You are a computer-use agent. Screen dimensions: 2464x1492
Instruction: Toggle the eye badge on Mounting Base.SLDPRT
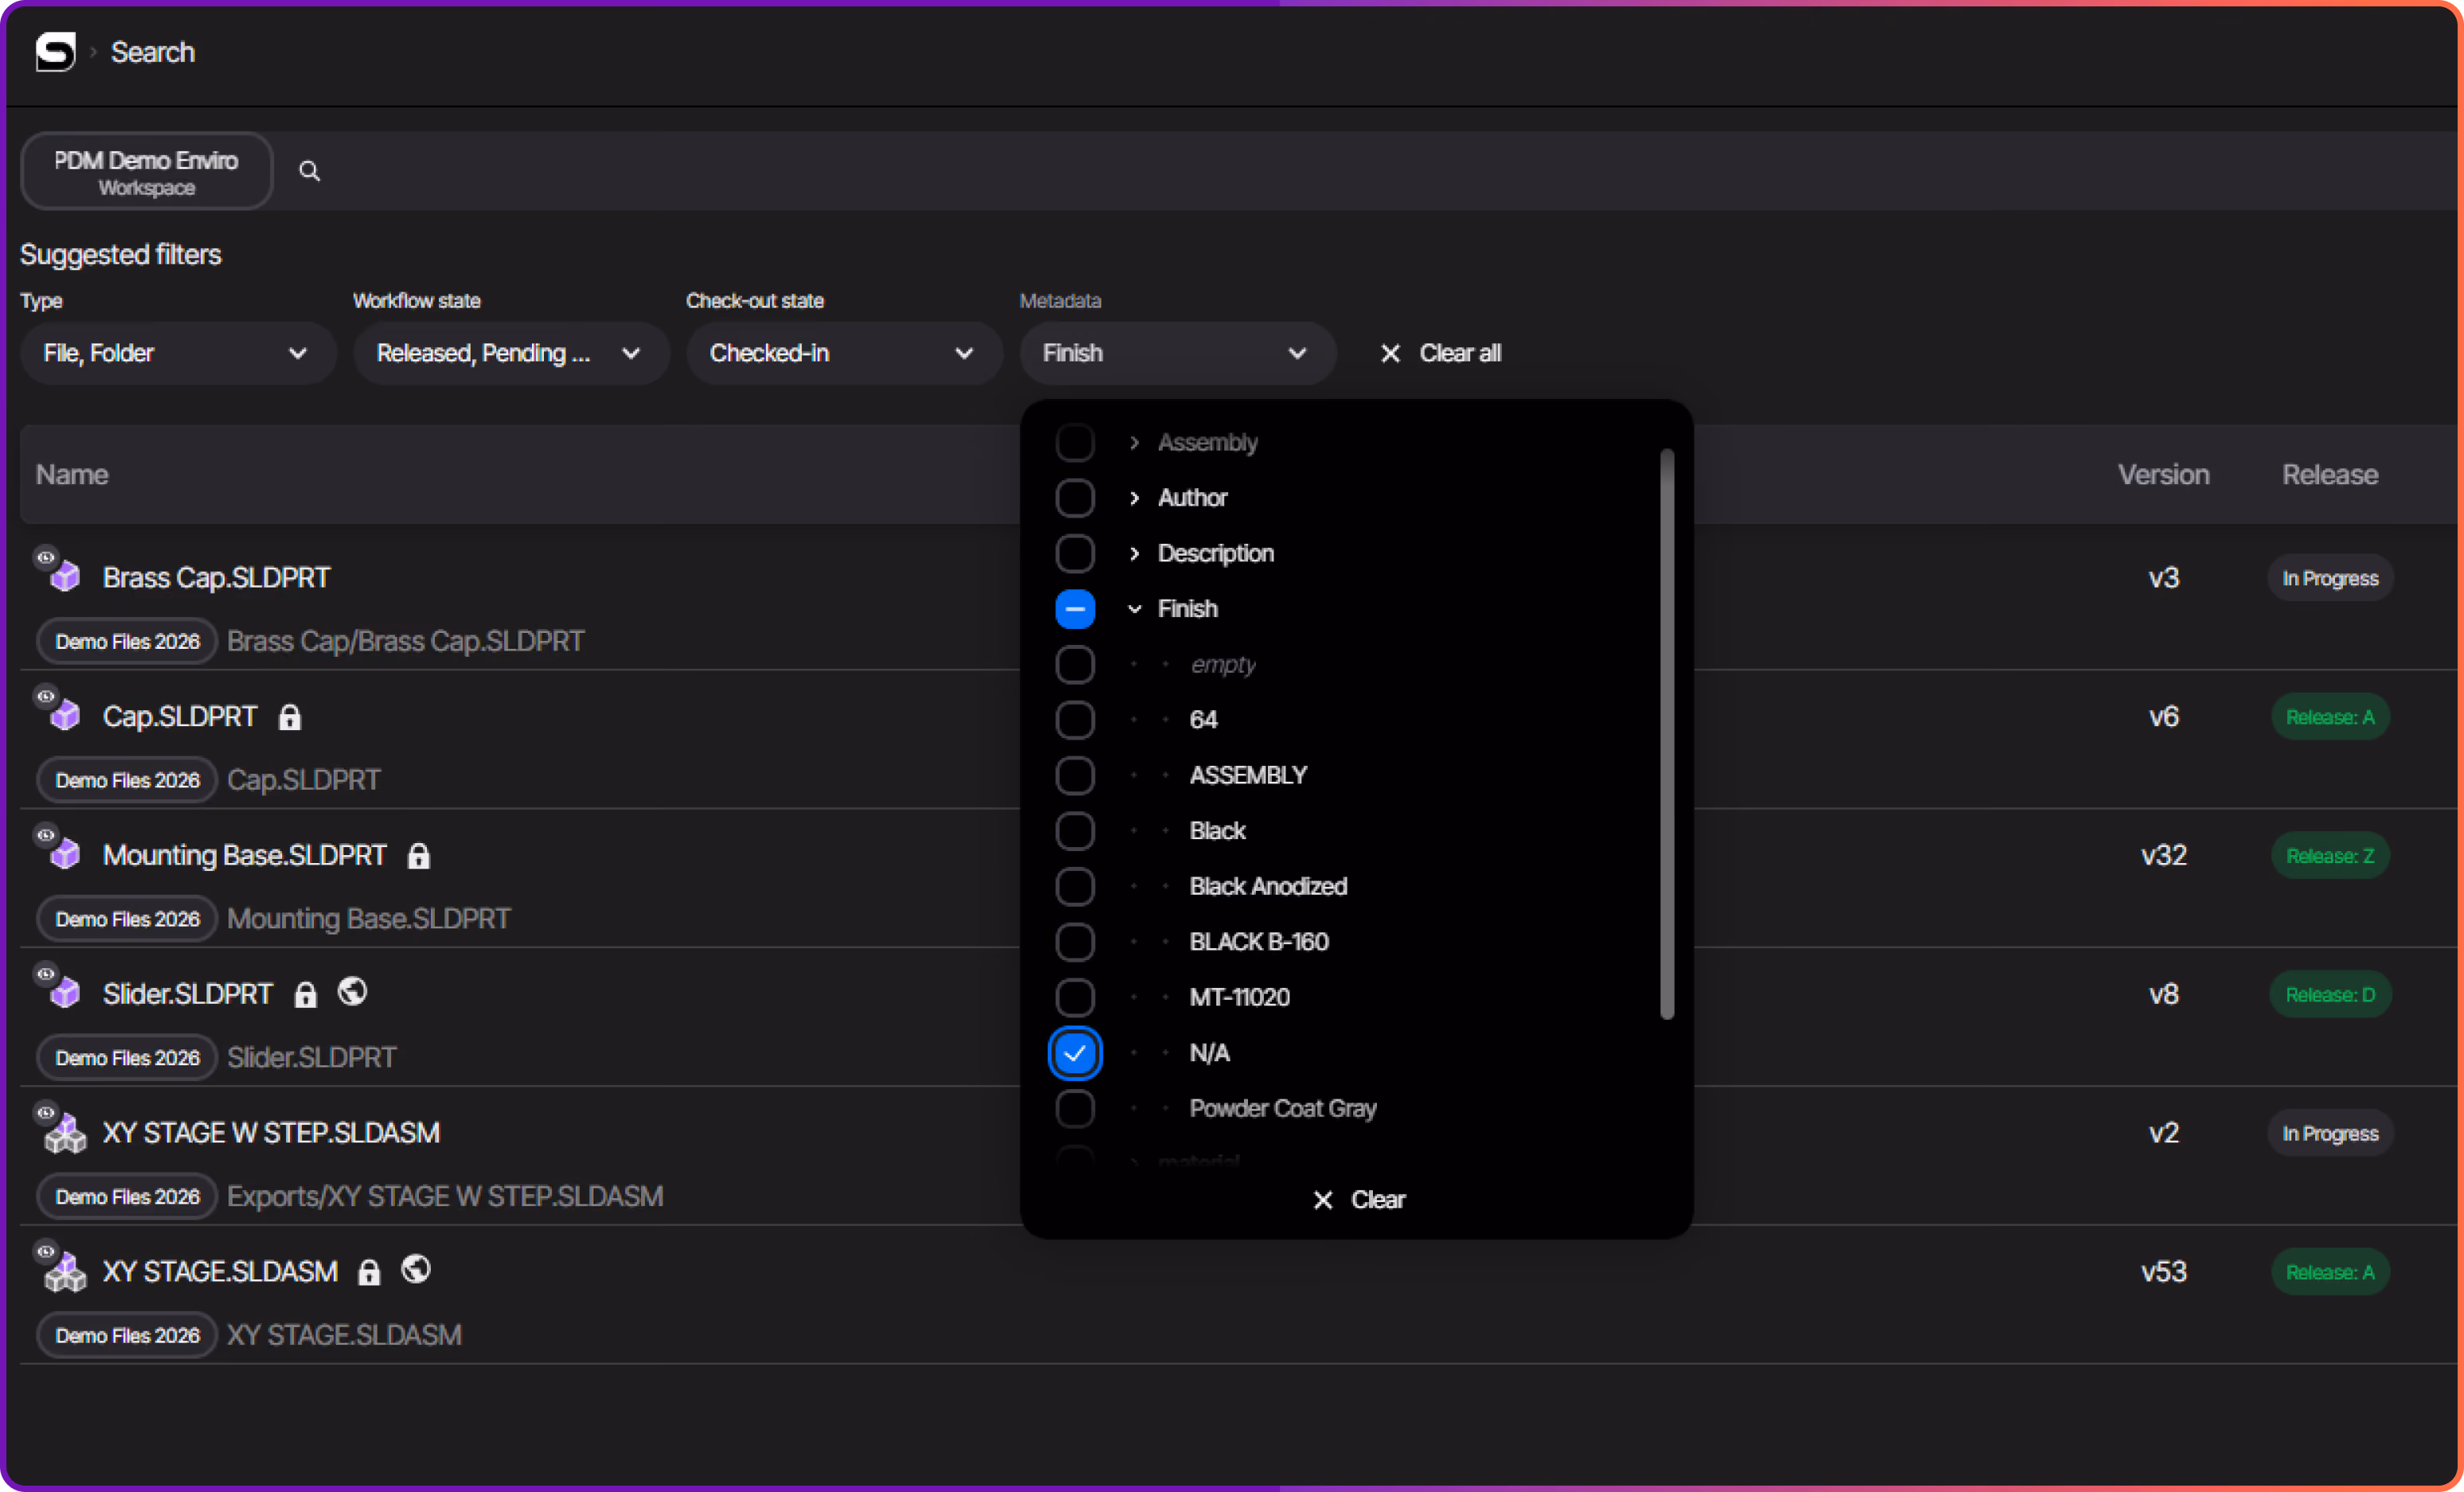coord(45,835)
